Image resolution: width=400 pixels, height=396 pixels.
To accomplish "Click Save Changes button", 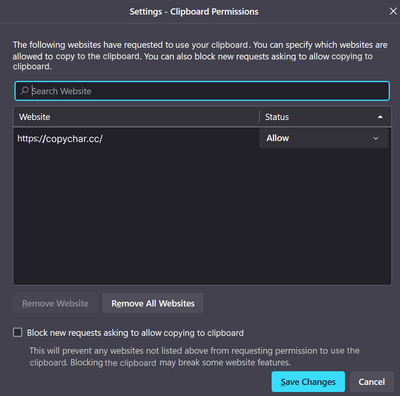I will (x=308, y=382).
